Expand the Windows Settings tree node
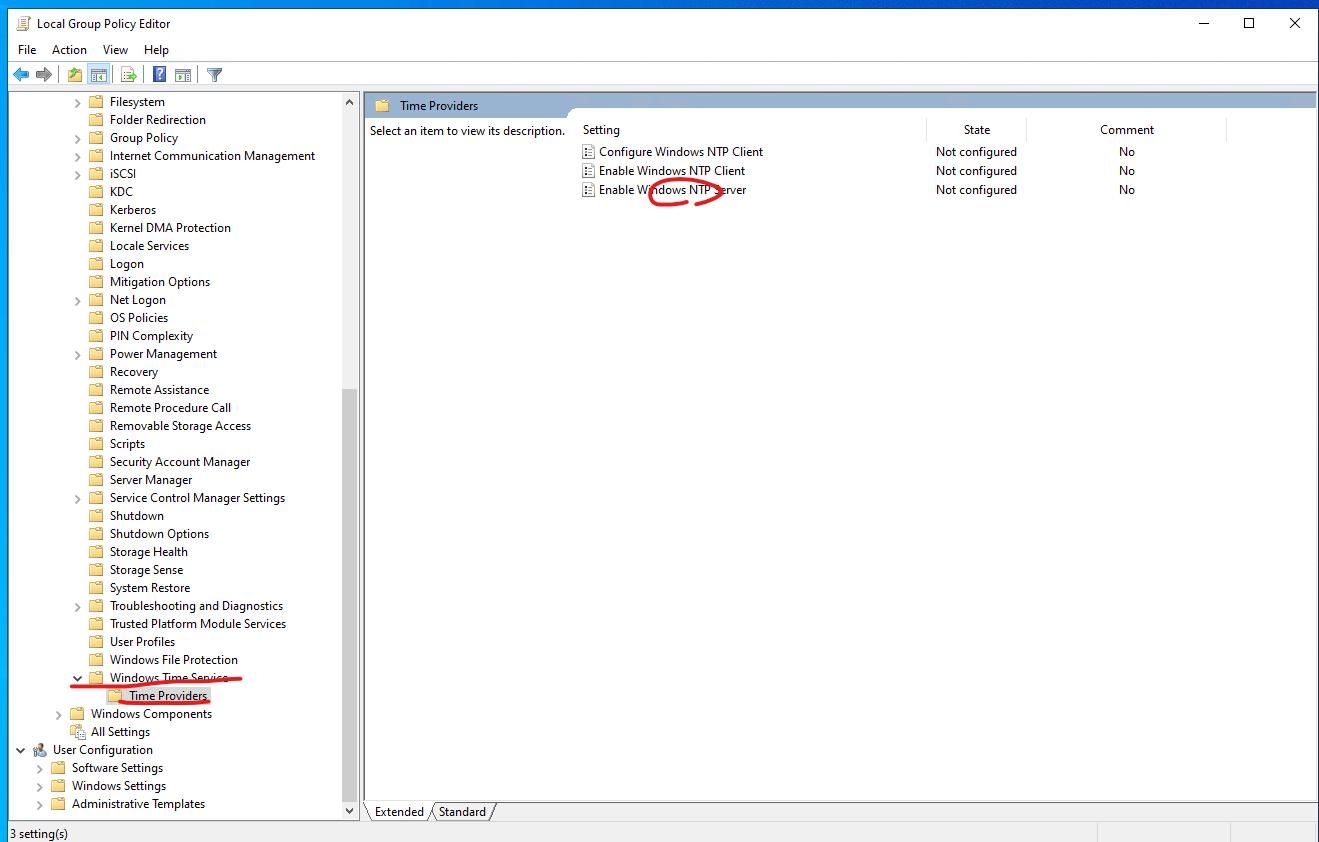The width and height of the screenshot is (1319, 842). click(40, 786)
